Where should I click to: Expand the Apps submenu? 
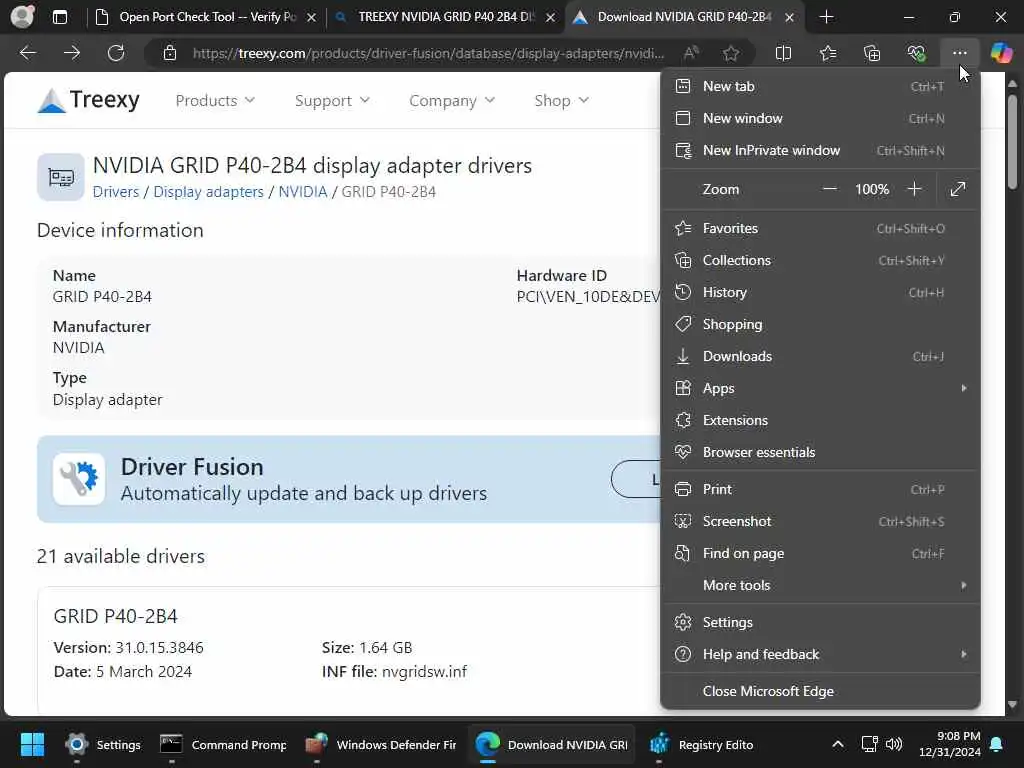point(820,388)
